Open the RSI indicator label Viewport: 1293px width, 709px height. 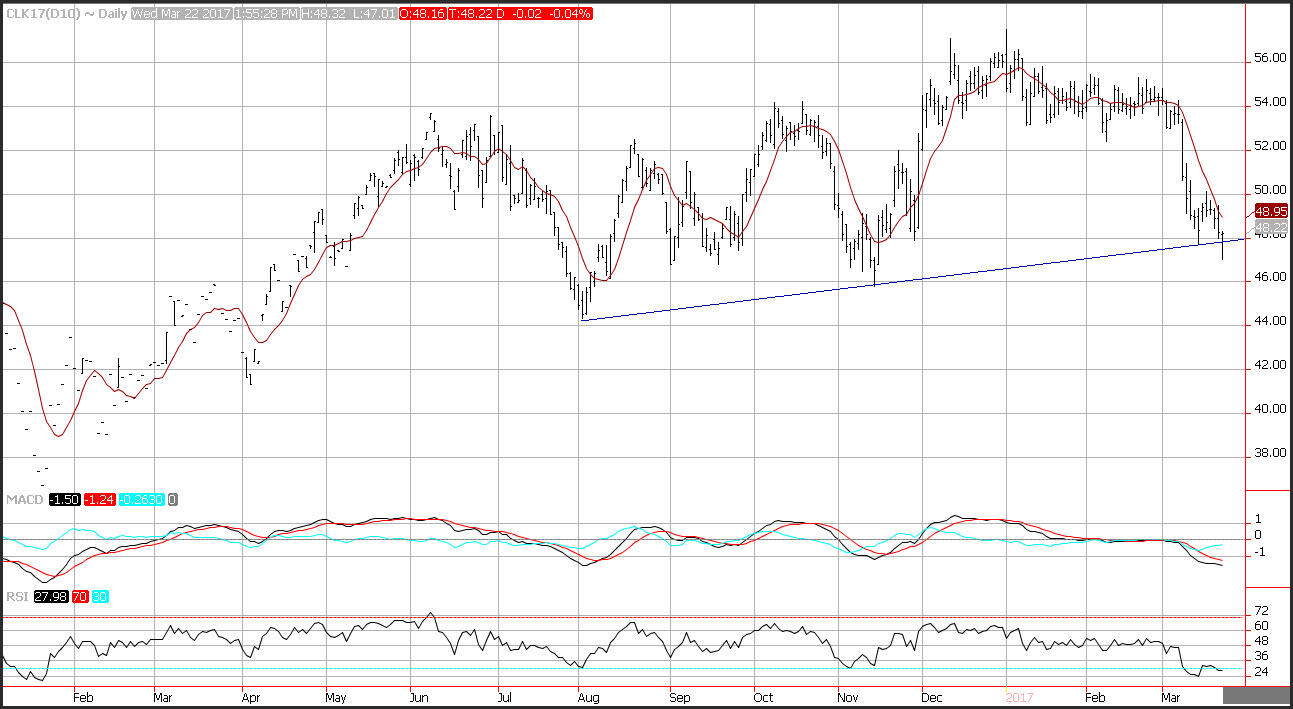(17, 597)
